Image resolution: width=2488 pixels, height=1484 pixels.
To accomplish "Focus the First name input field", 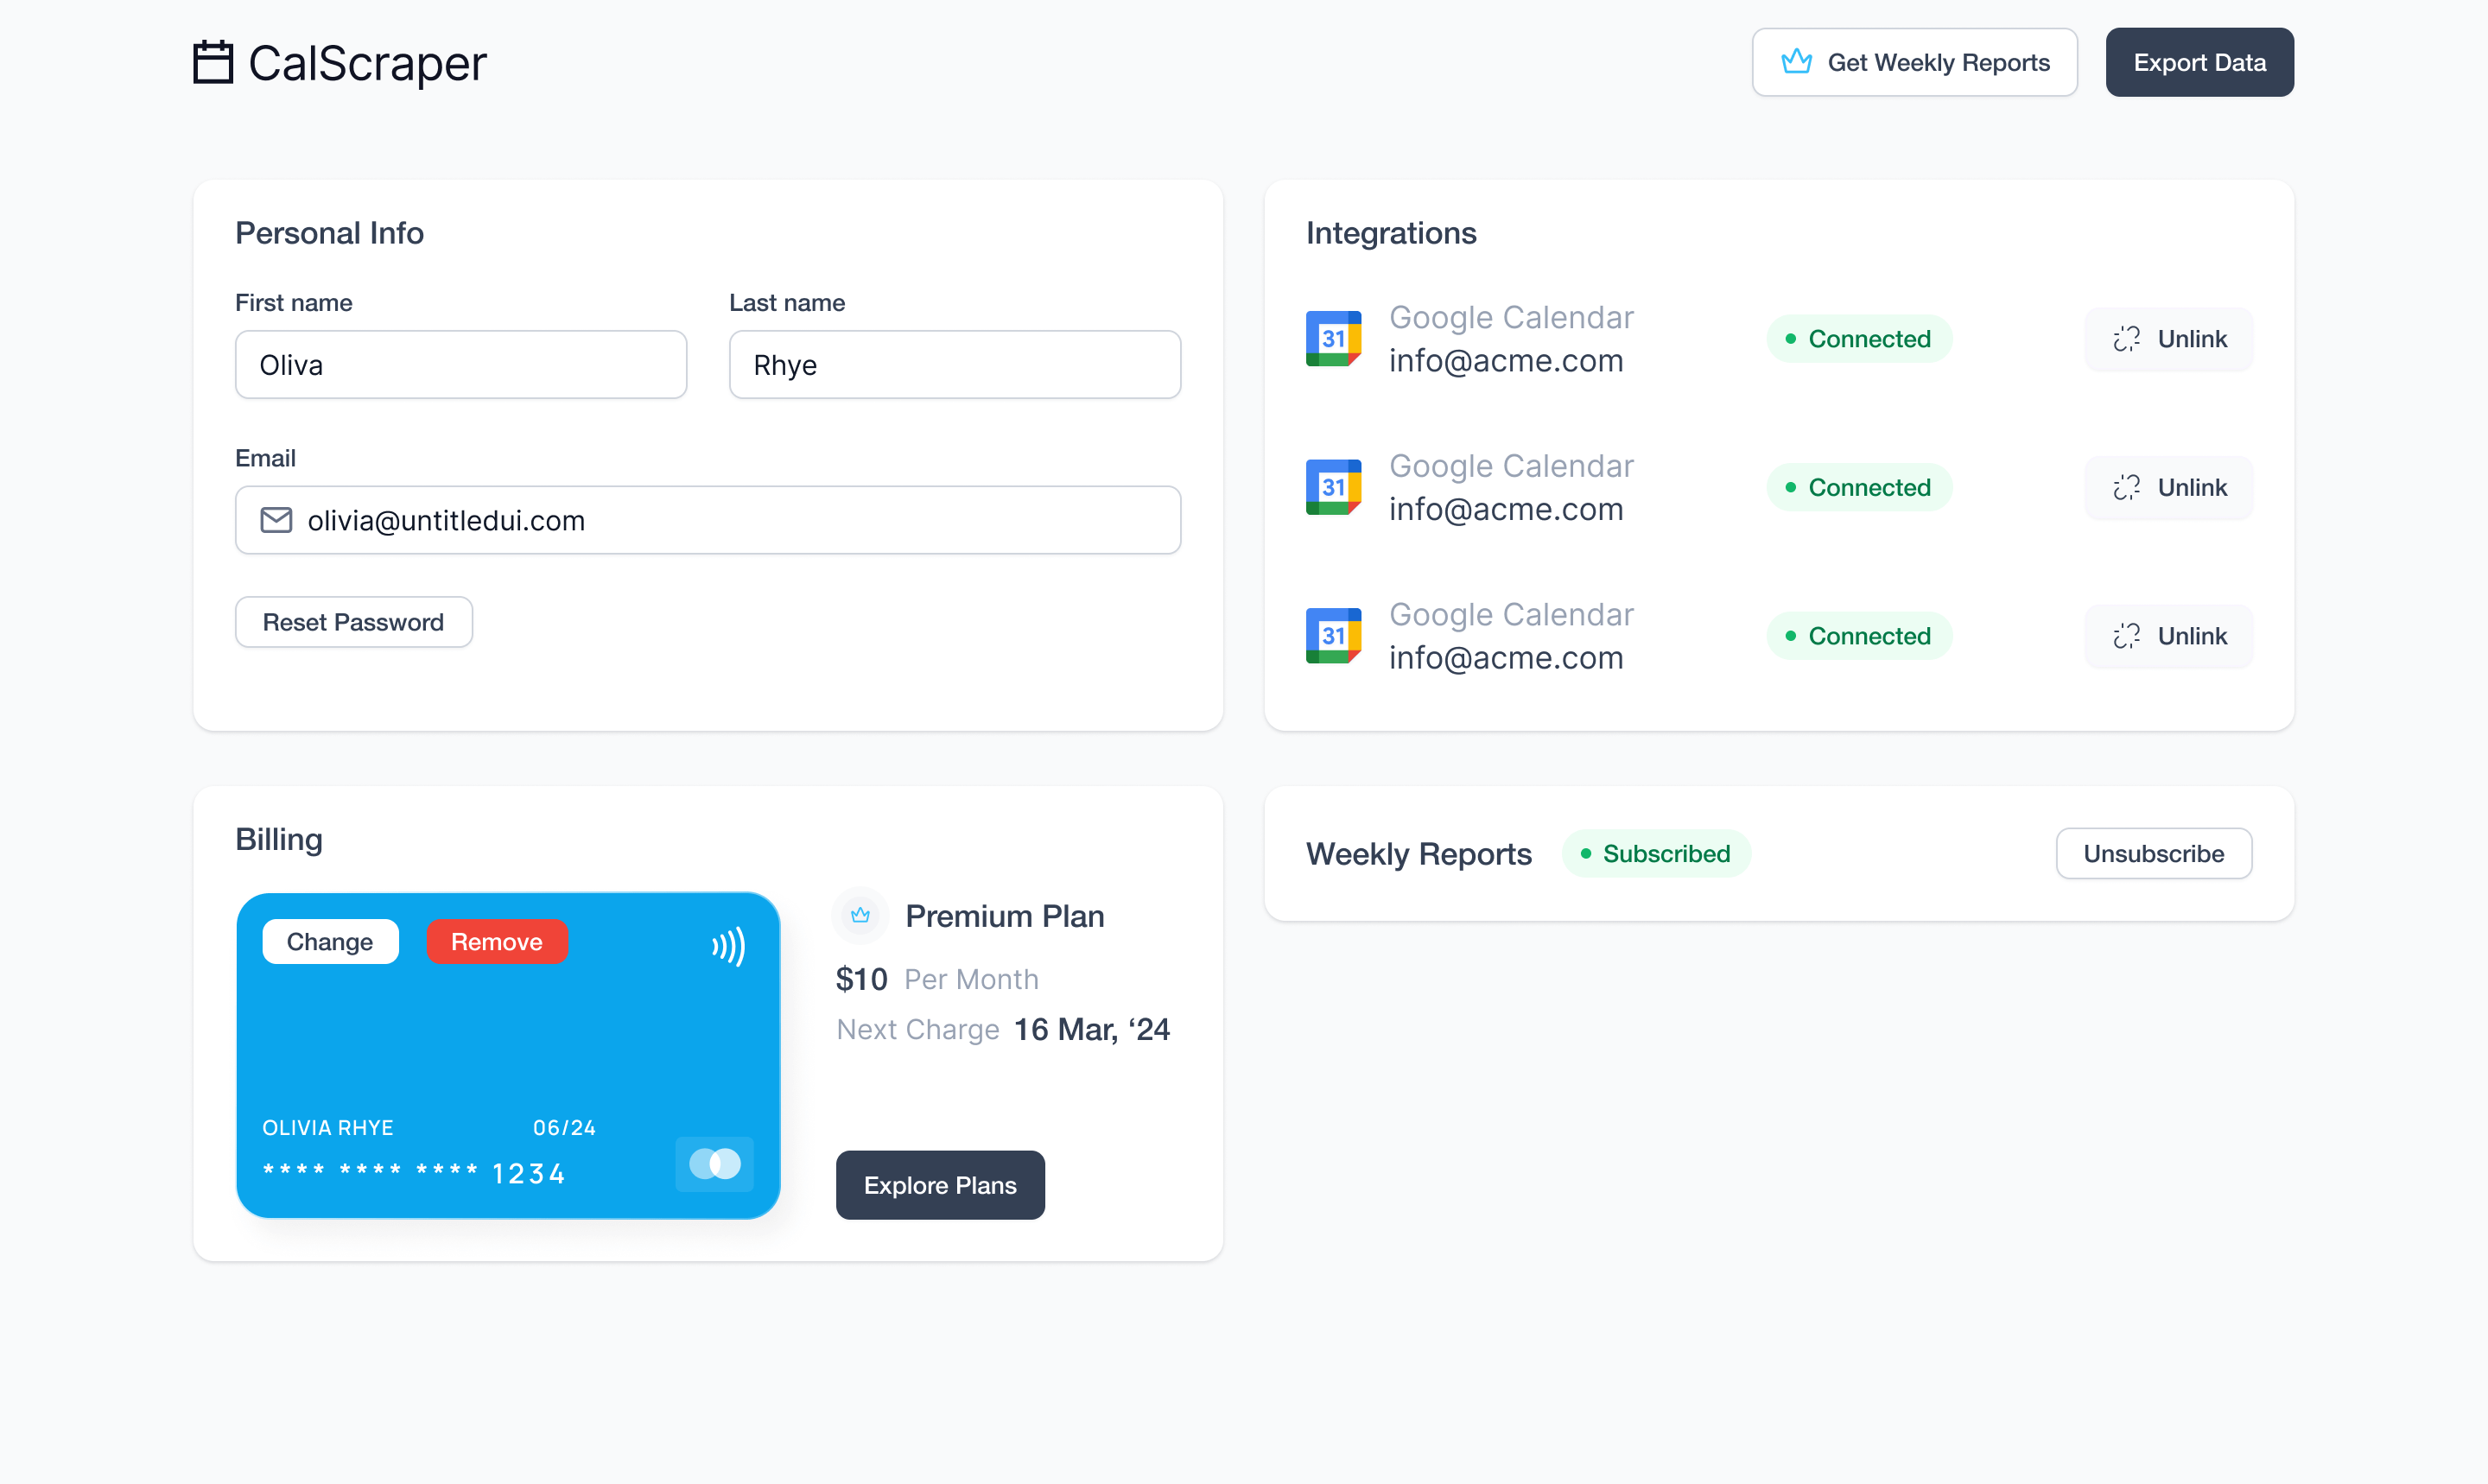I will point(460,365).
